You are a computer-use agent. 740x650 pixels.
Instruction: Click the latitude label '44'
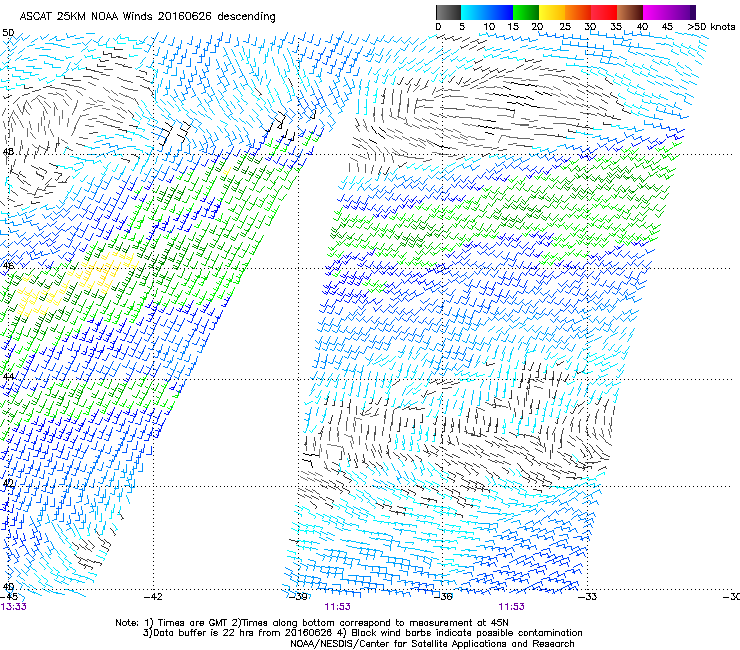(x=8, y=376)
